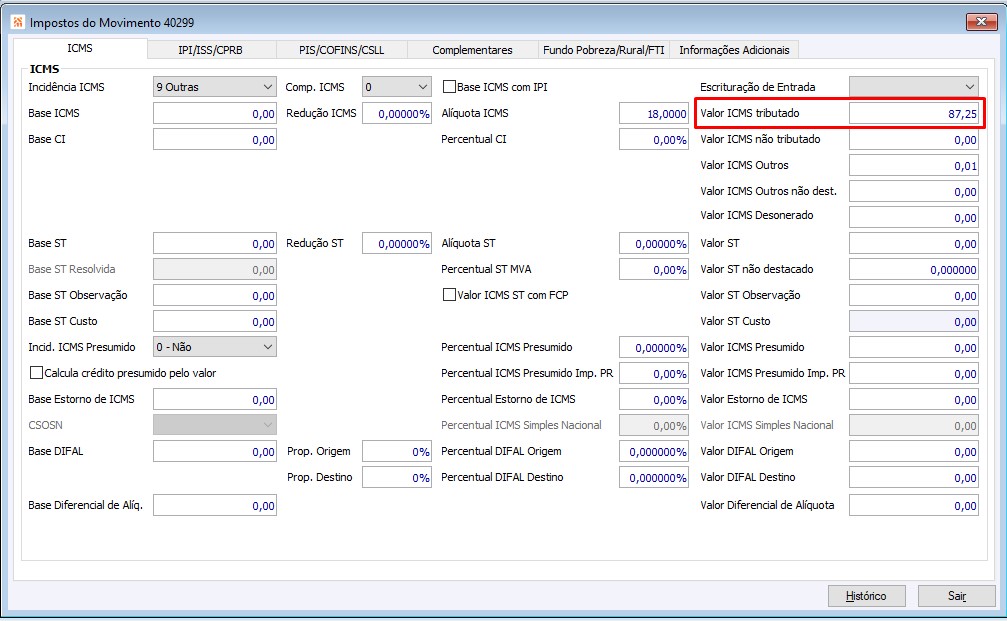Click Valor ST Observação field
Image resolution: width=1007 pixels, height=621 pixels.
point(914,295)
